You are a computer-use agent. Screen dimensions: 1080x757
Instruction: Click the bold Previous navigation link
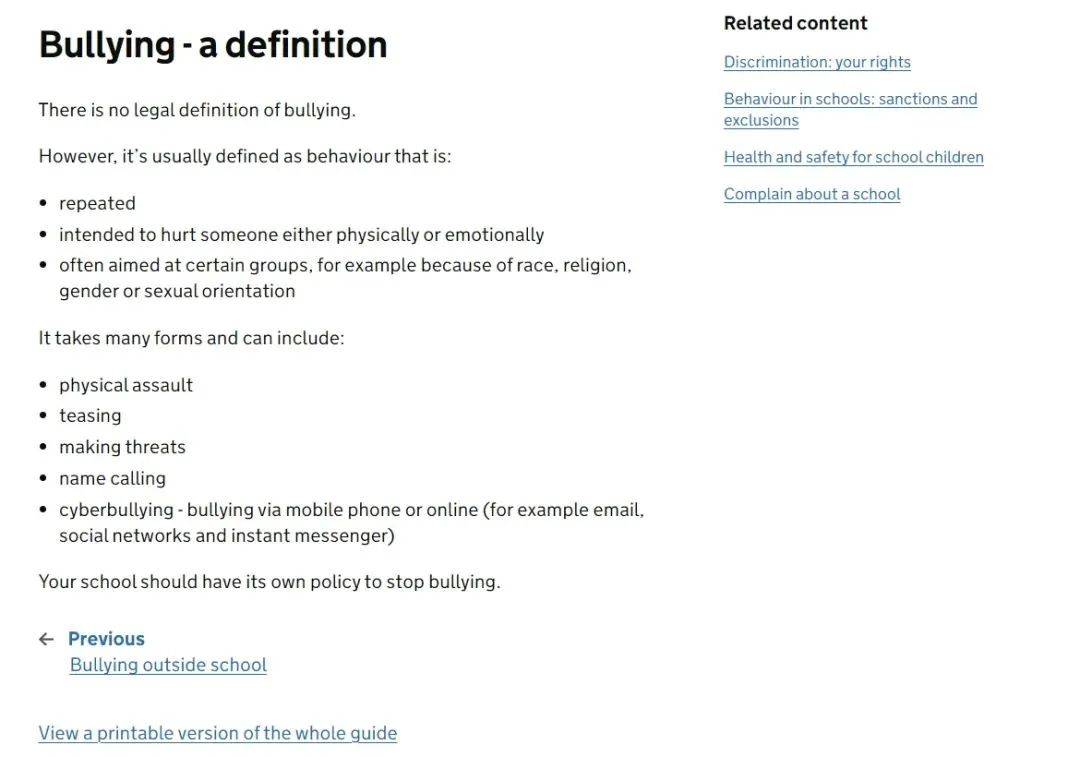pyautogui.click(x=106, y=639)
